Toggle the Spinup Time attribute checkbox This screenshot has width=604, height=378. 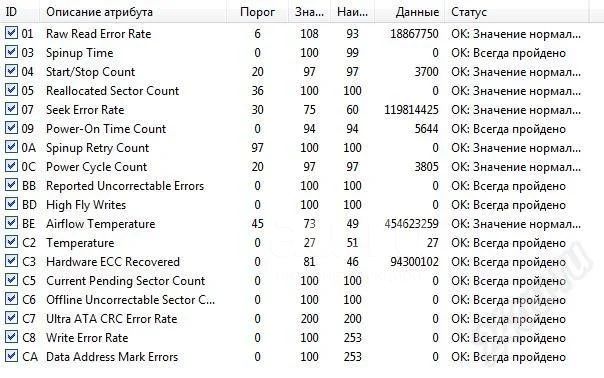(11, 52)
